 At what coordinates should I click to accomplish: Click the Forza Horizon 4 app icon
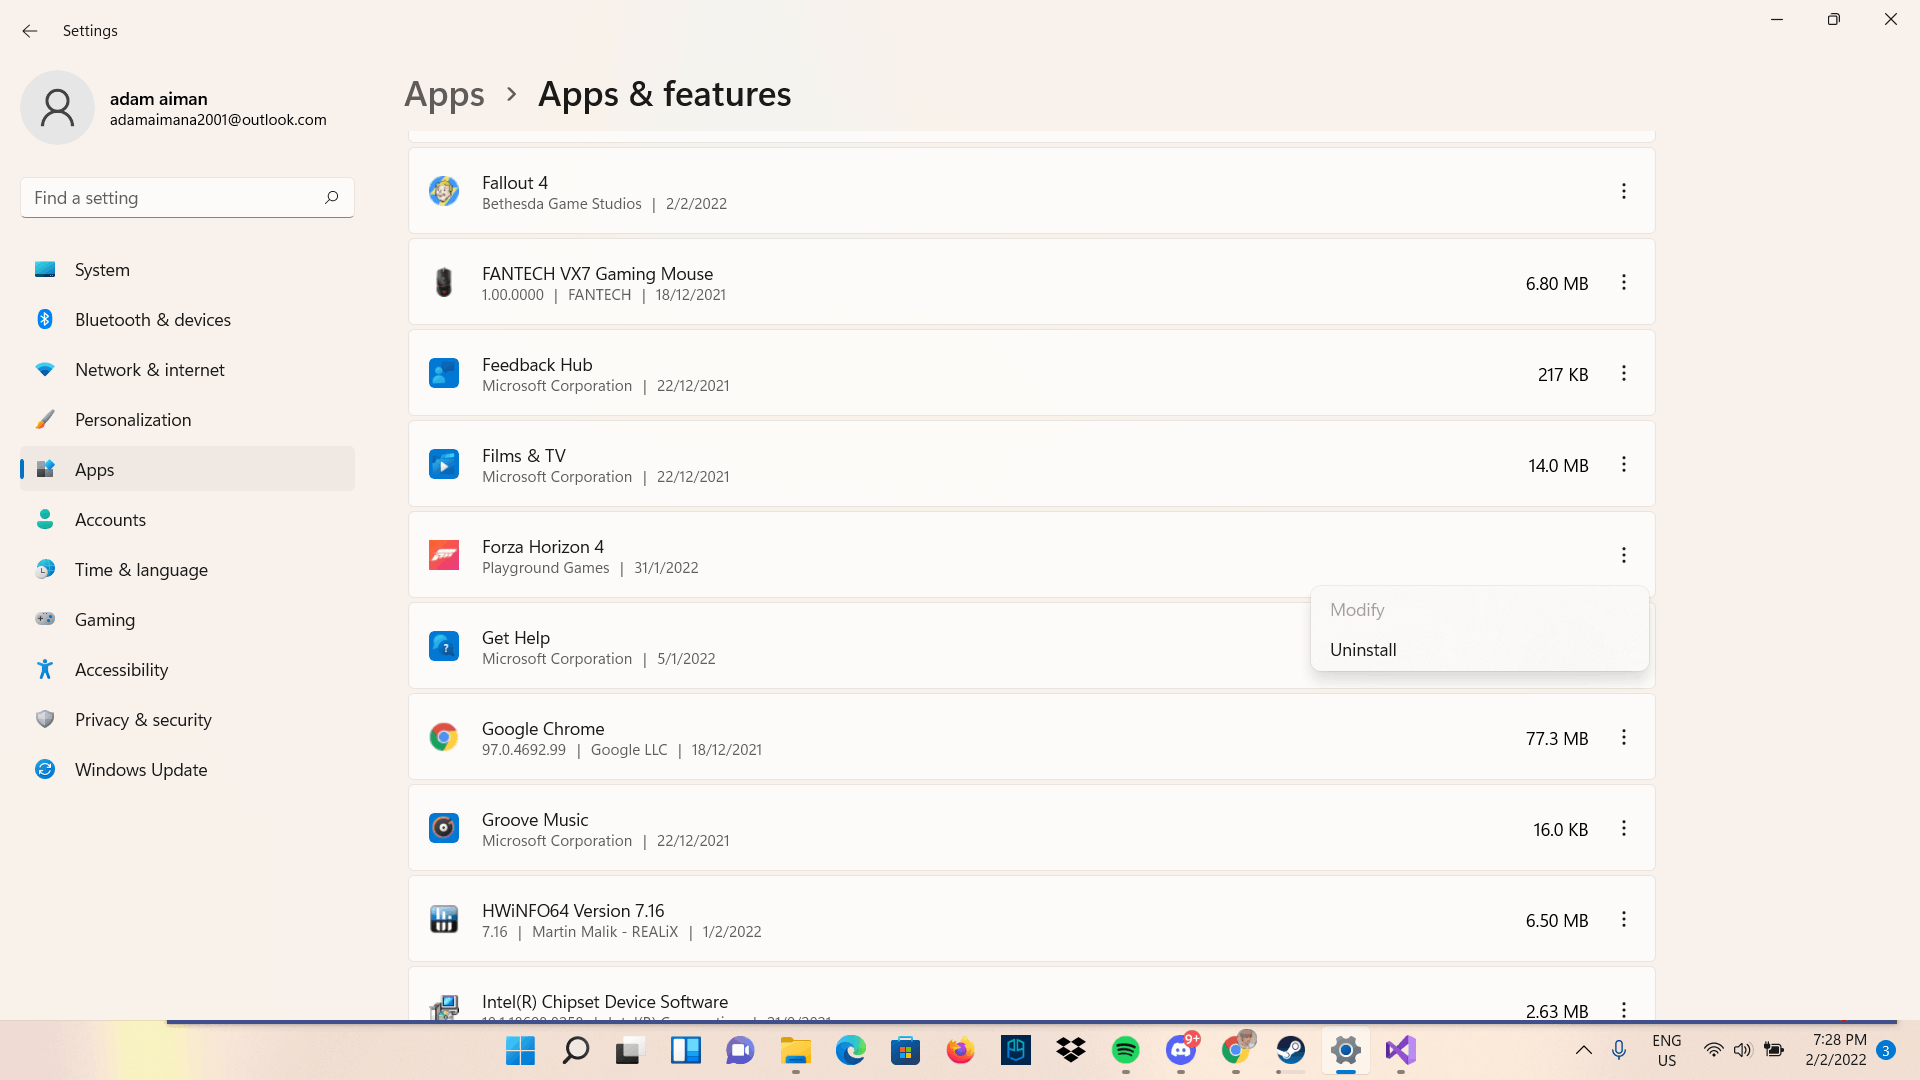pos(444,555)
